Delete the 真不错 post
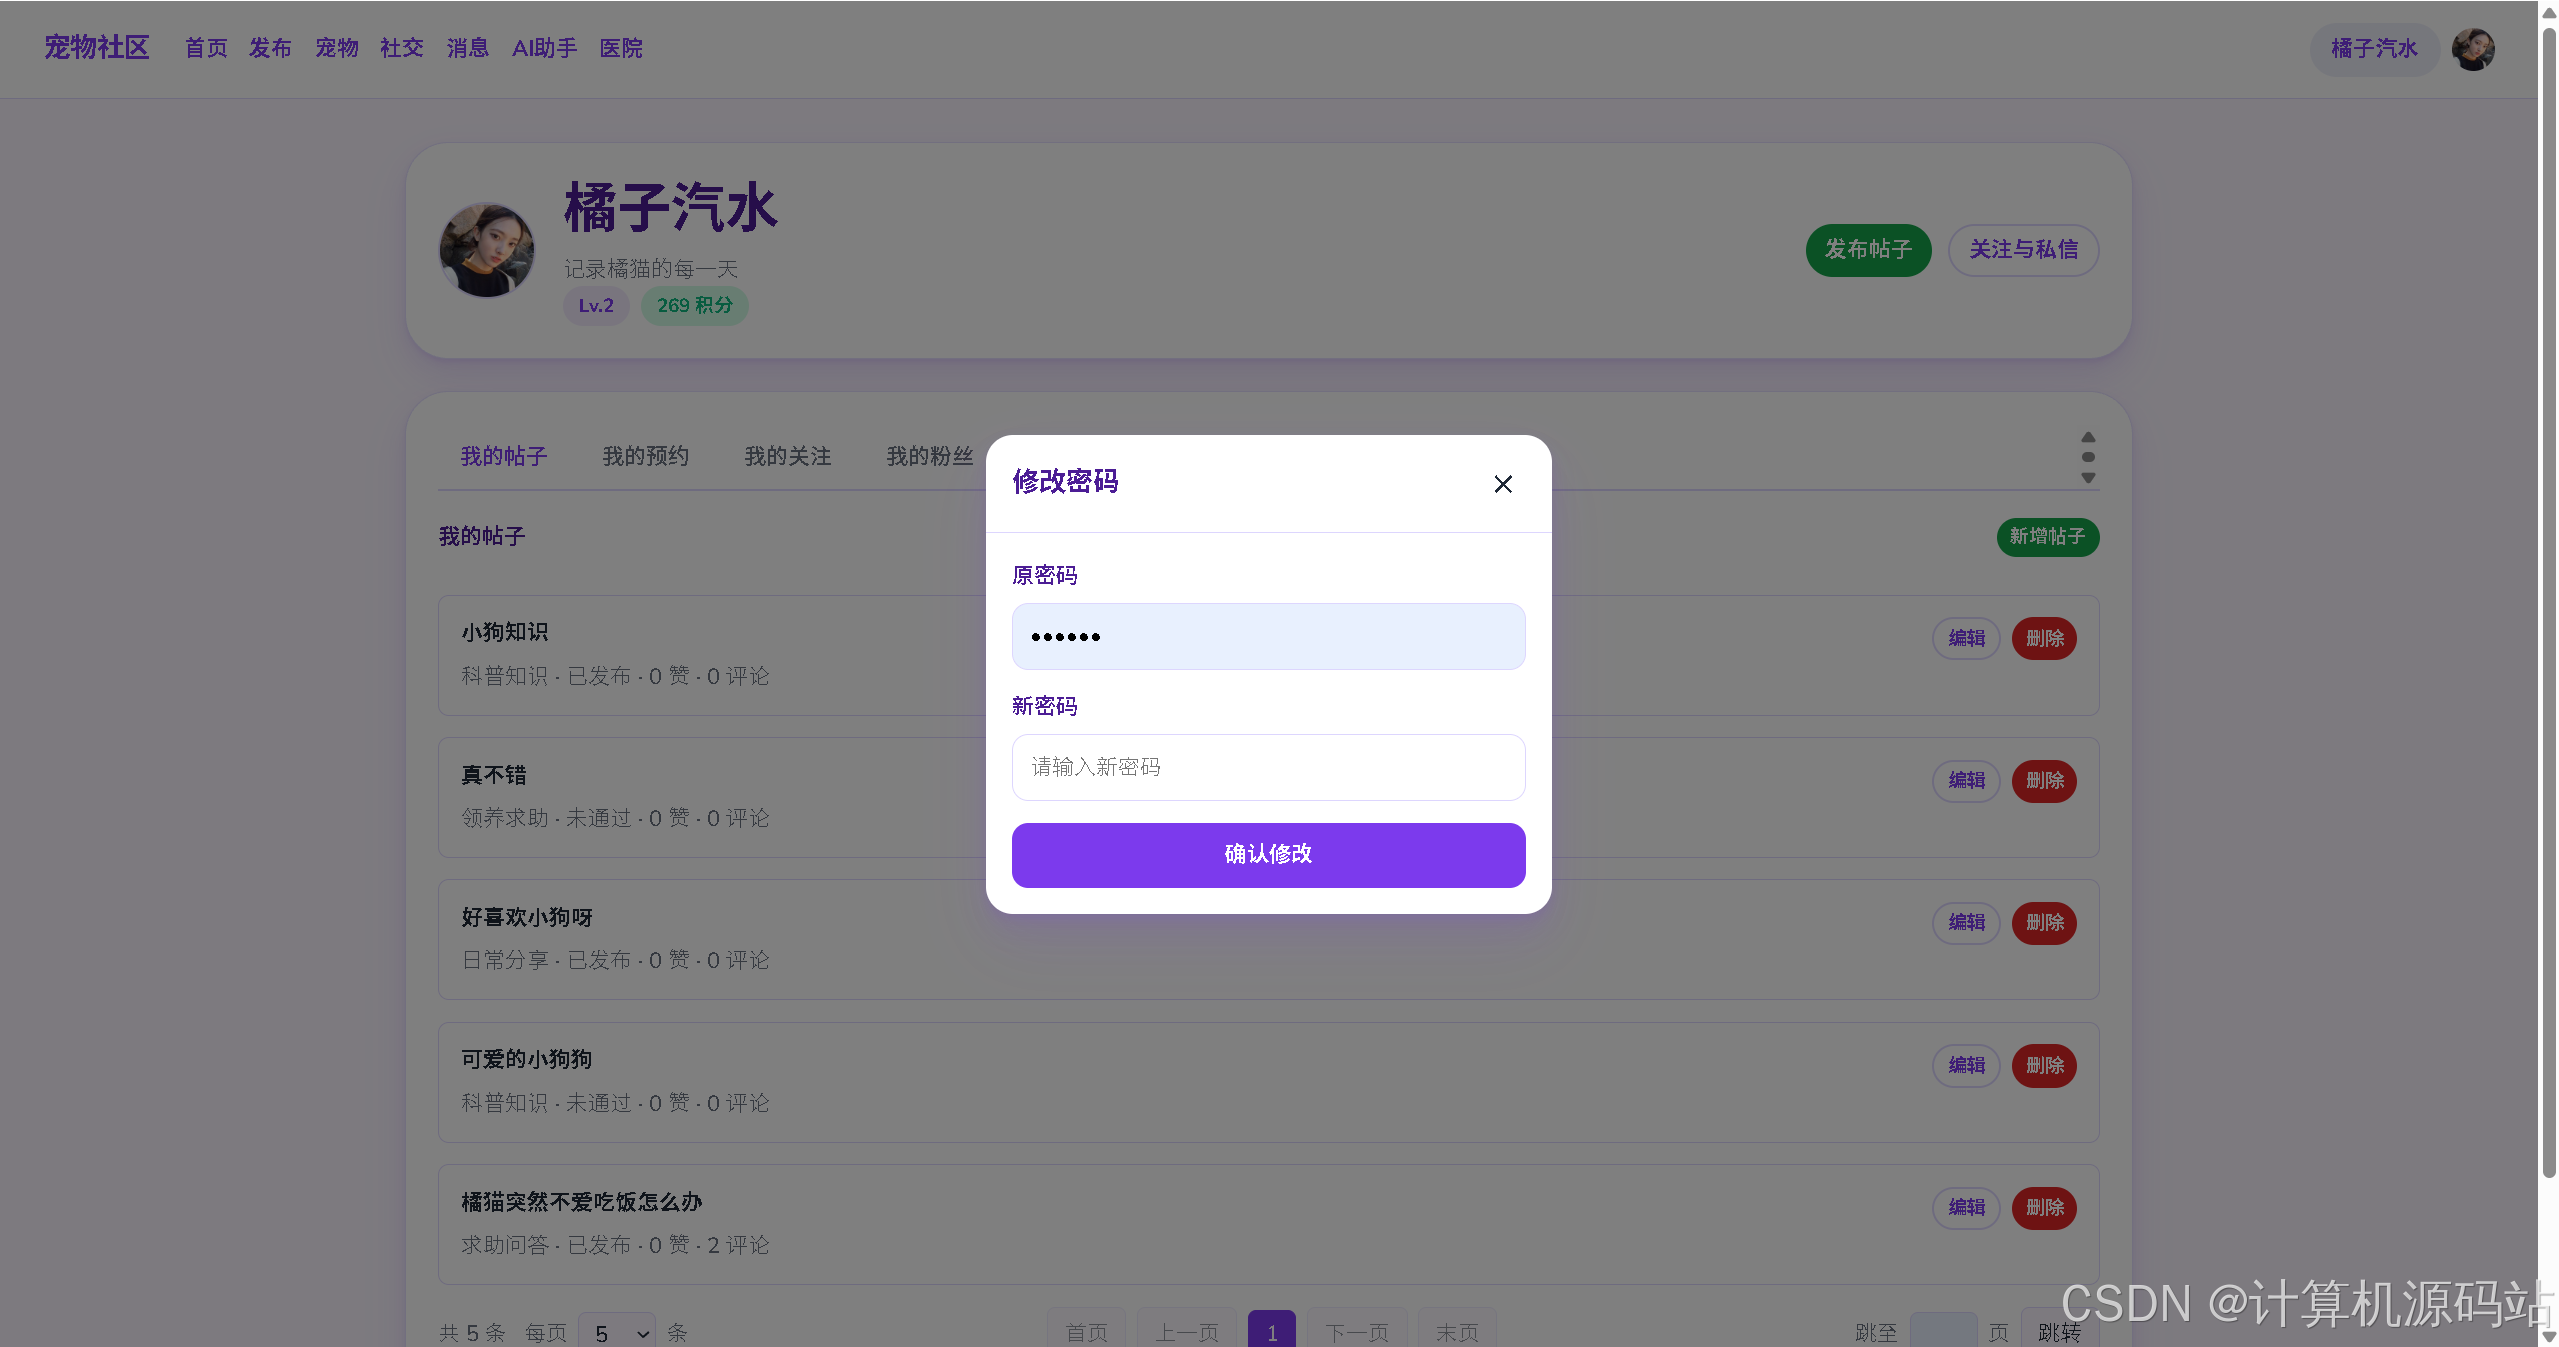This screenshot has width=2559, height=1347. point(2044,780)
